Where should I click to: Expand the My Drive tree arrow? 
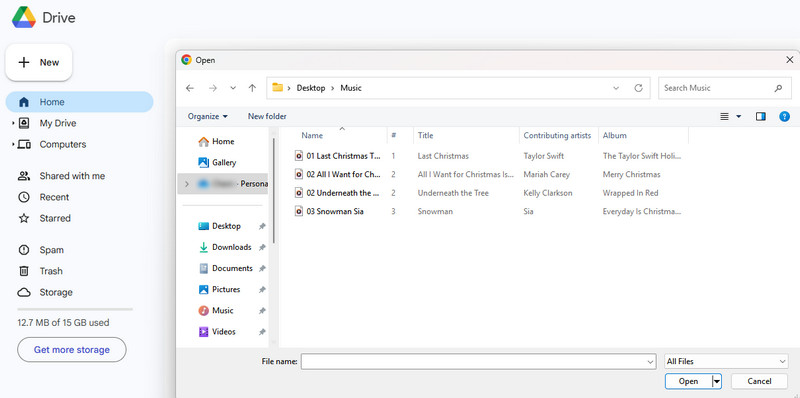(13, 123)
